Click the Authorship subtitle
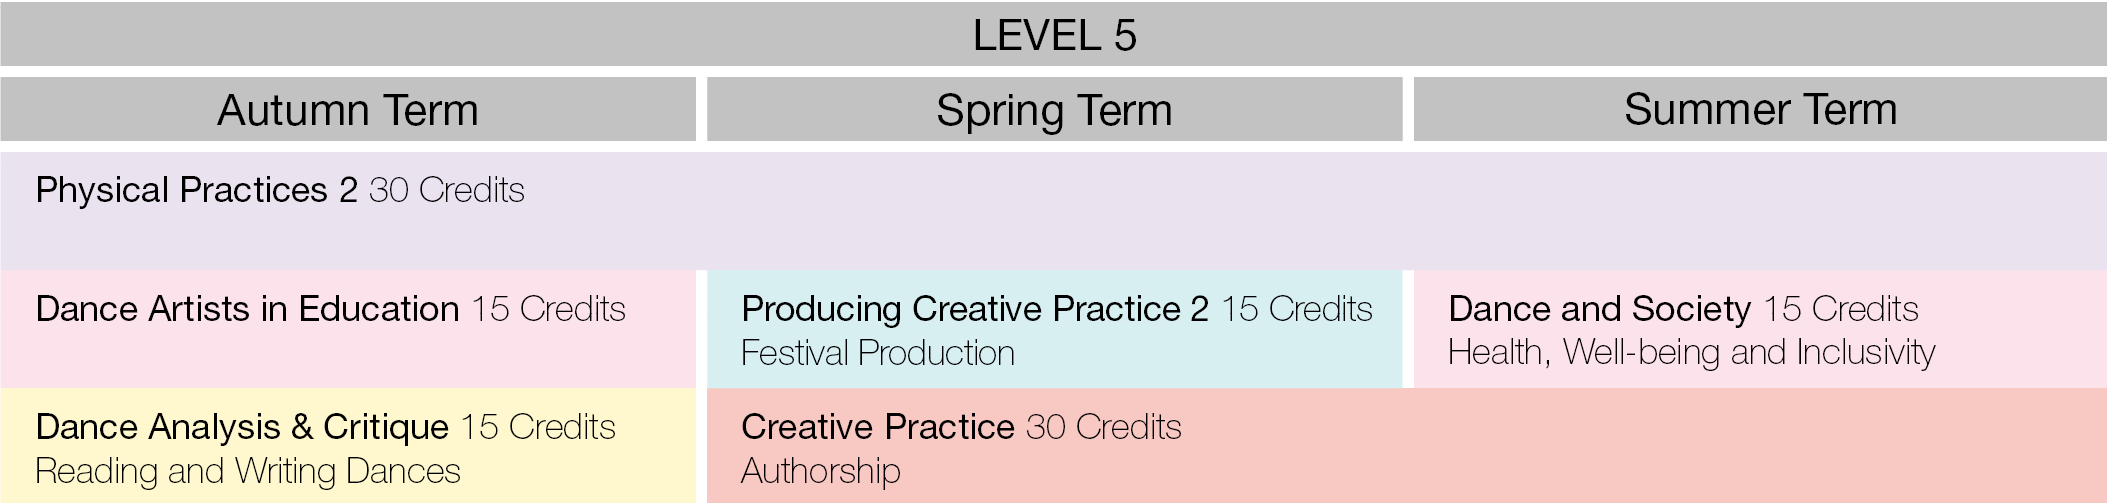 coord(820,471)
